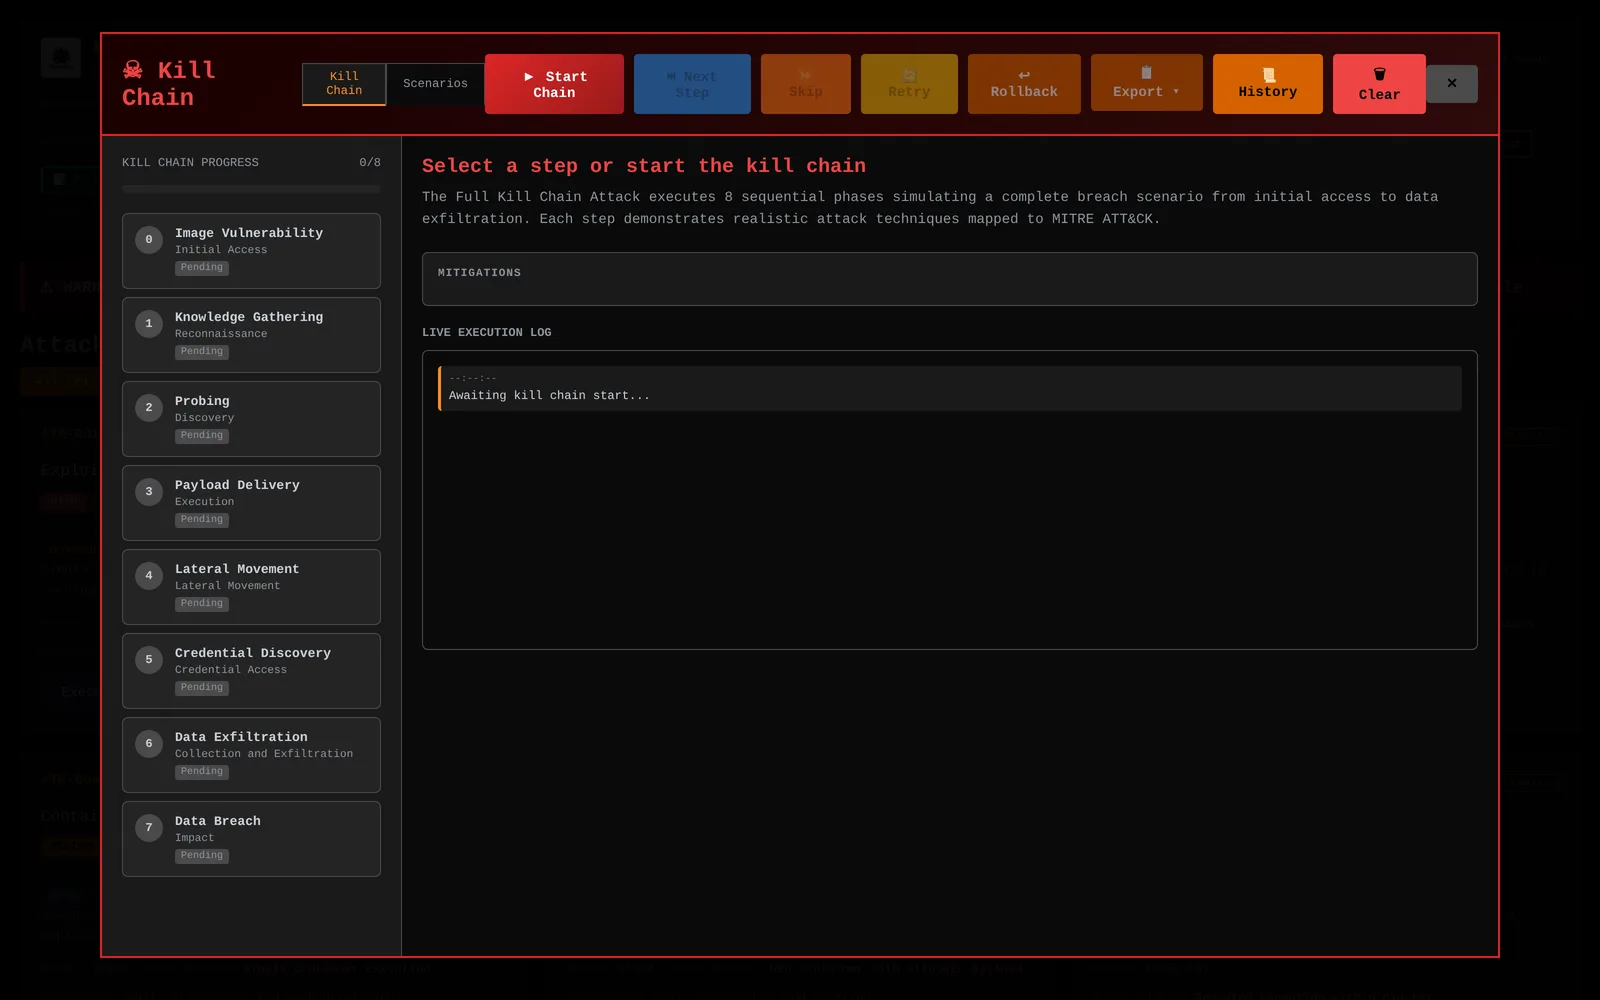This screenshot has height=1000, width=1600.
Task: Pick the Credential Discovery step
Action: click(x=251, y=671)
